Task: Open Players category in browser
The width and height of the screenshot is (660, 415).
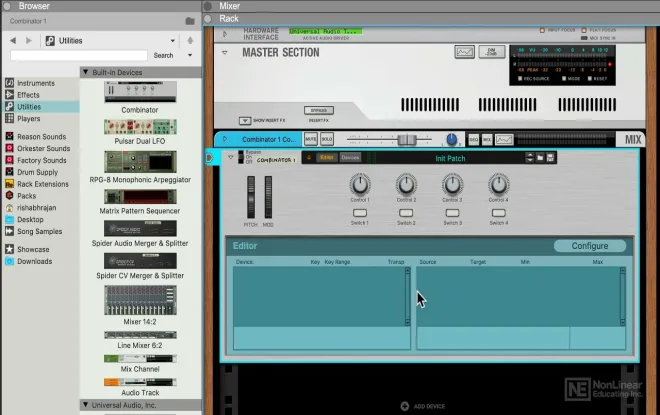Action: pos(29,119)
